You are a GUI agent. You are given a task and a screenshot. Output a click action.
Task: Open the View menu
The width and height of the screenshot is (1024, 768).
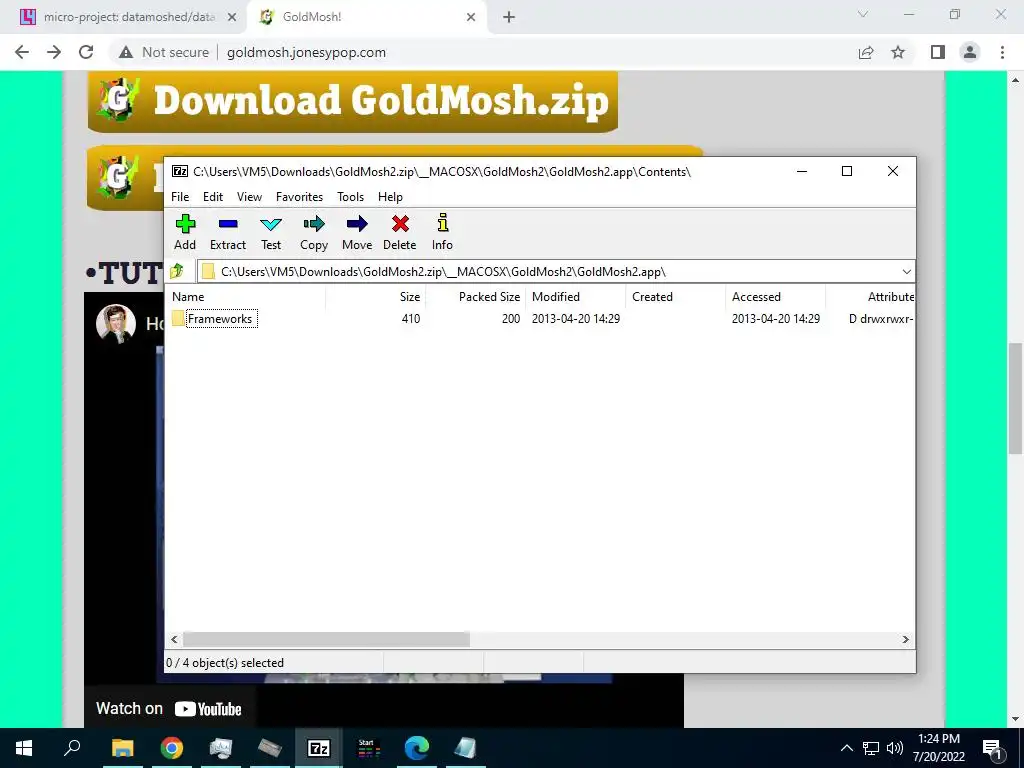click(249, 197)
